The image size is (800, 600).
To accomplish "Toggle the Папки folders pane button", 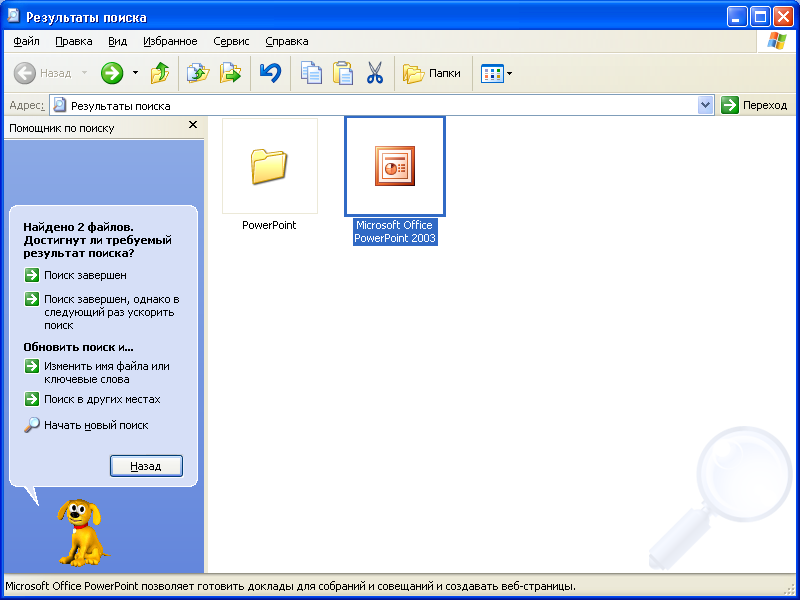I will click(432, 73).
